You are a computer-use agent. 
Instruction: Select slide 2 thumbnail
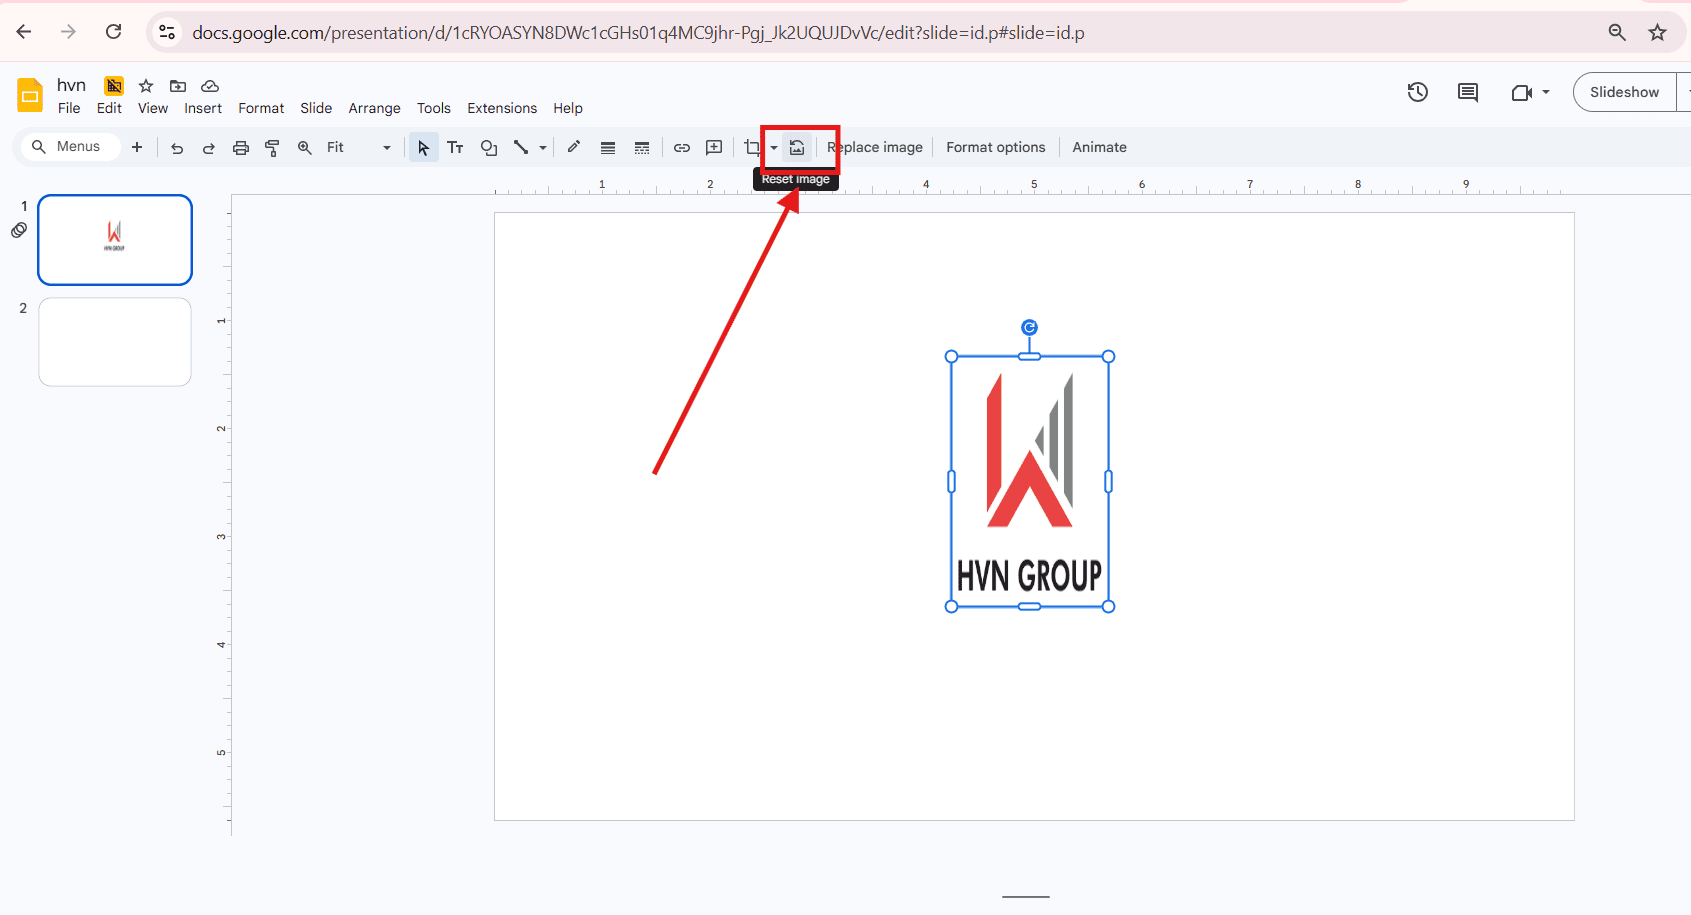tap(115, 342)
